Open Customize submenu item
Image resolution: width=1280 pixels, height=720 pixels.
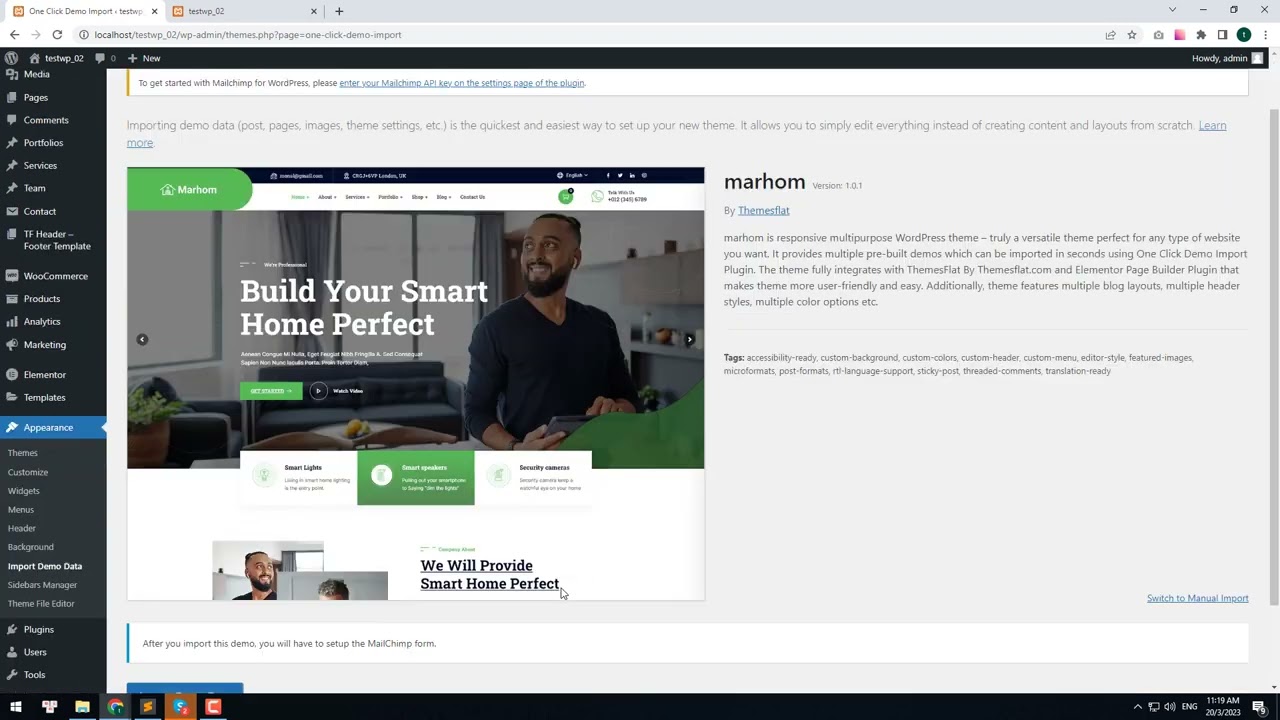[x=28, y=472]
